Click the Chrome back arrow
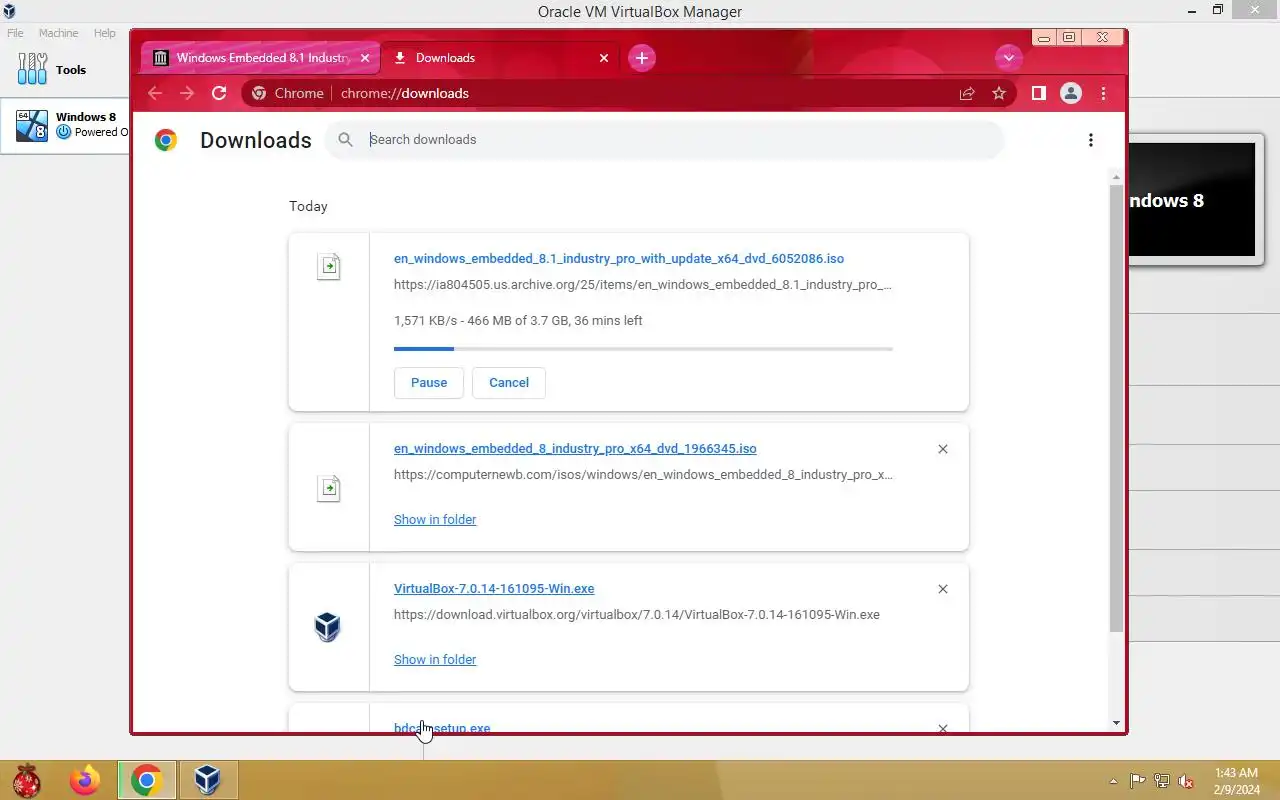Image resolution: width=1280 pixels, height=800 pixels. click(x=154, y=93)
